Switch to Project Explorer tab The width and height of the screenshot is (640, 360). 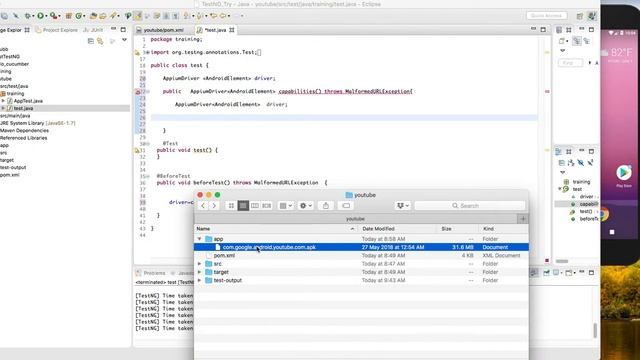click(56, 30)
